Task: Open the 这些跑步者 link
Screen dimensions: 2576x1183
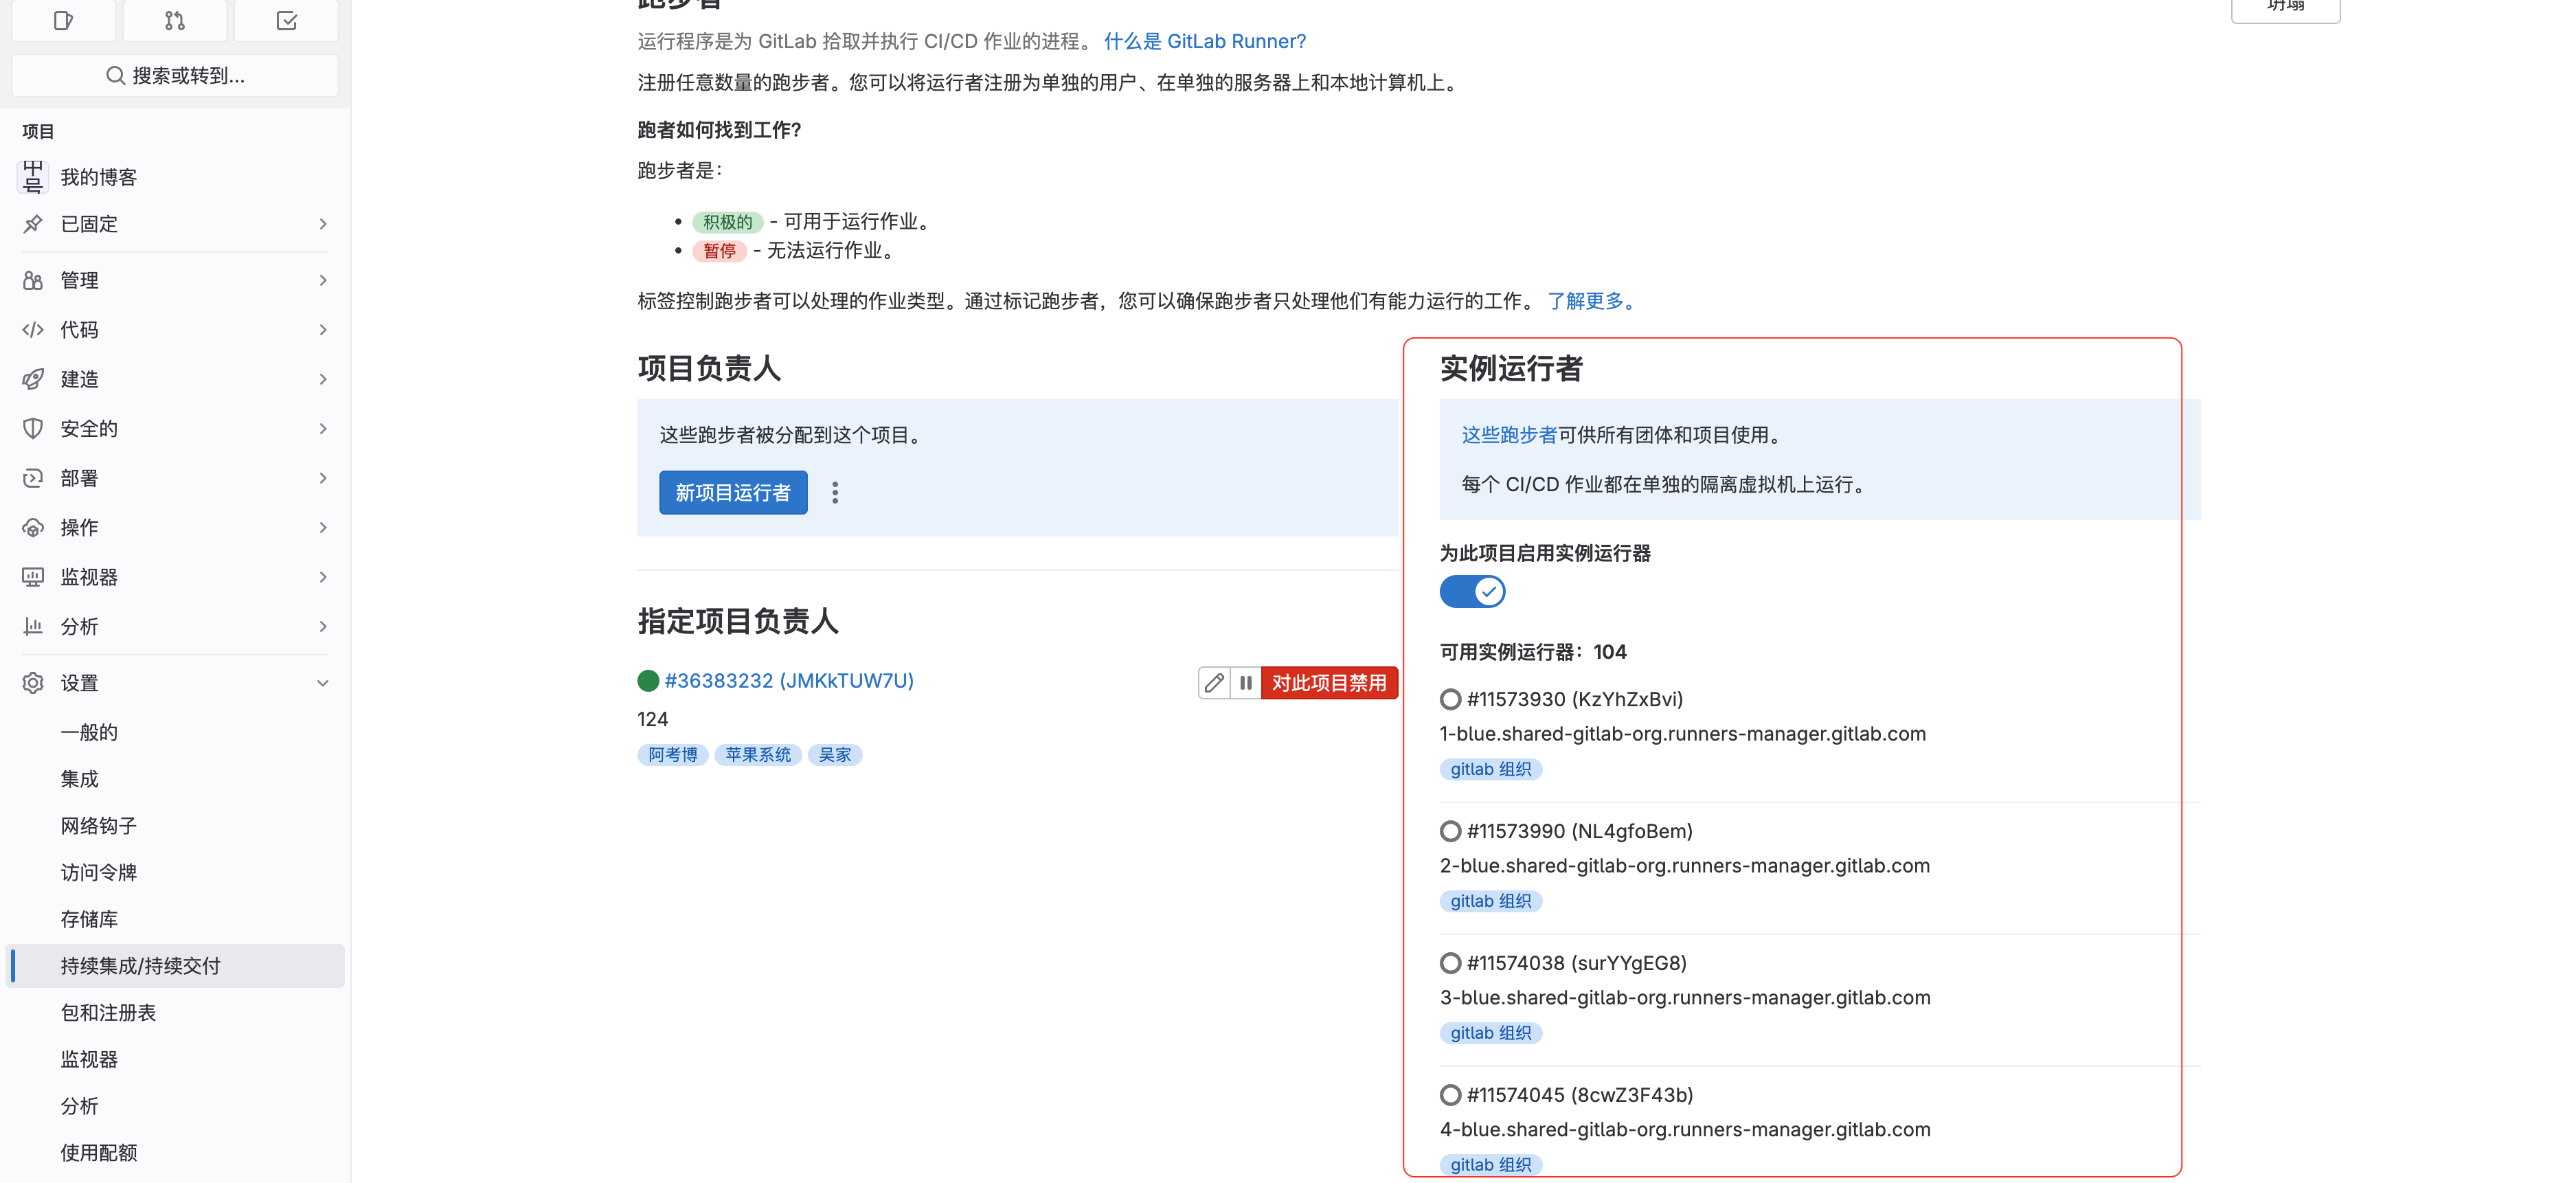Action: pyautogui.click(x=1509, y=435)
